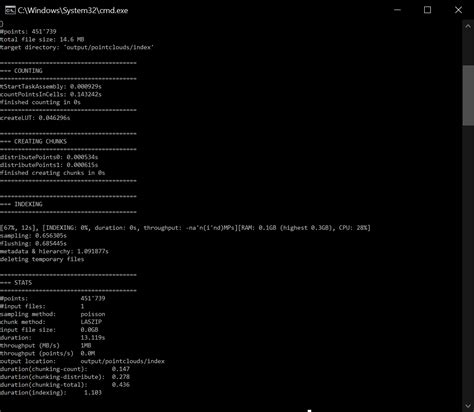Click the 'countPointsInCells: 0.143242s' line

pos(51,94)
